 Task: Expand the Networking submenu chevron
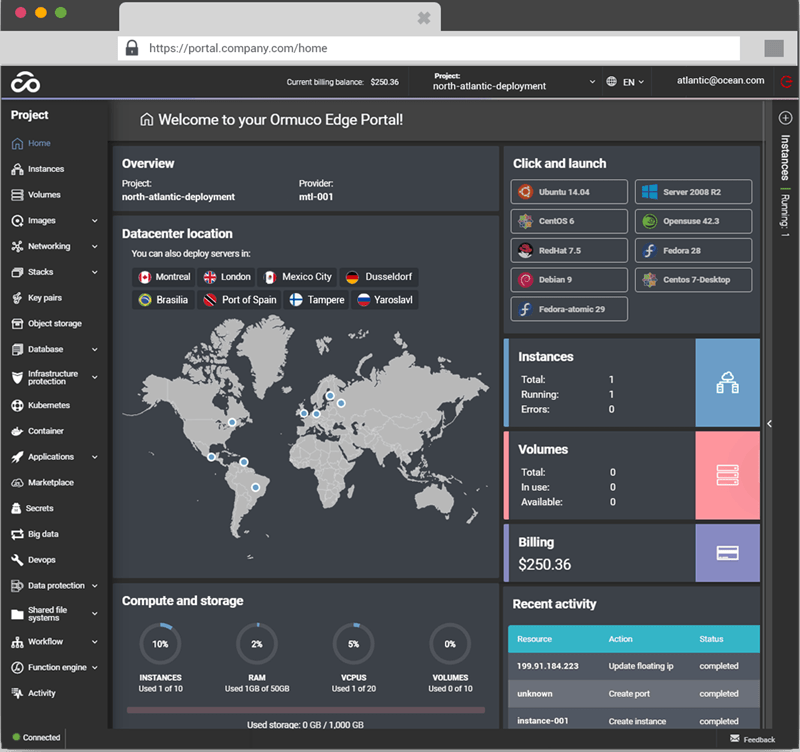click(x=94, y=246)
